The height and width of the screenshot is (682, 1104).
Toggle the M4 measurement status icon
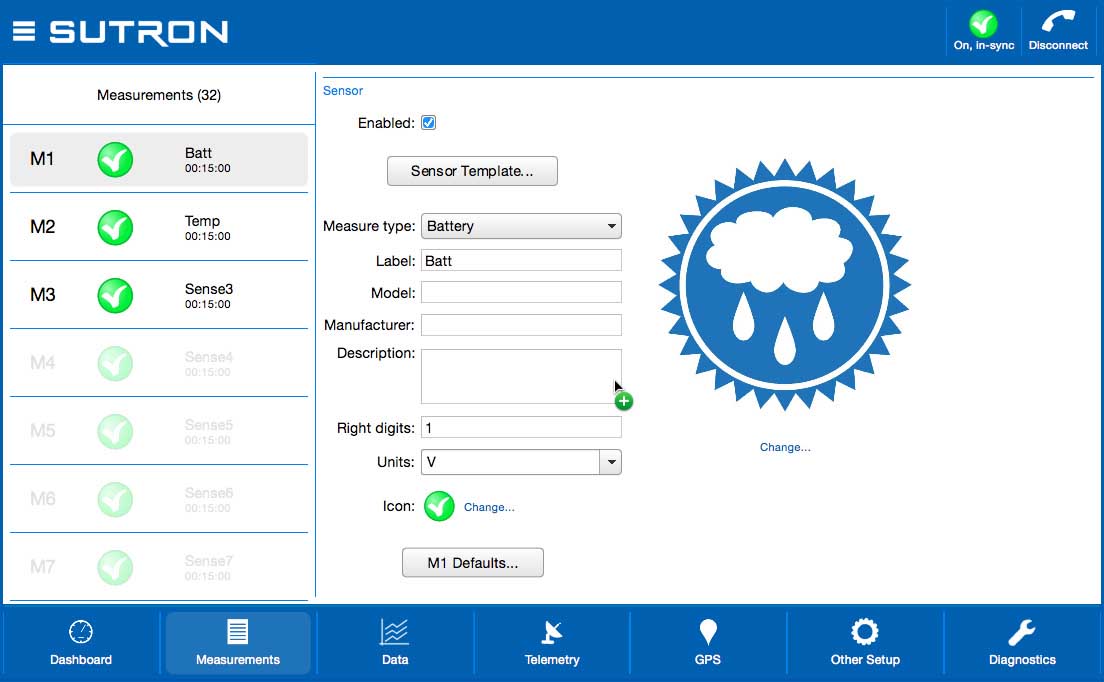114,363
